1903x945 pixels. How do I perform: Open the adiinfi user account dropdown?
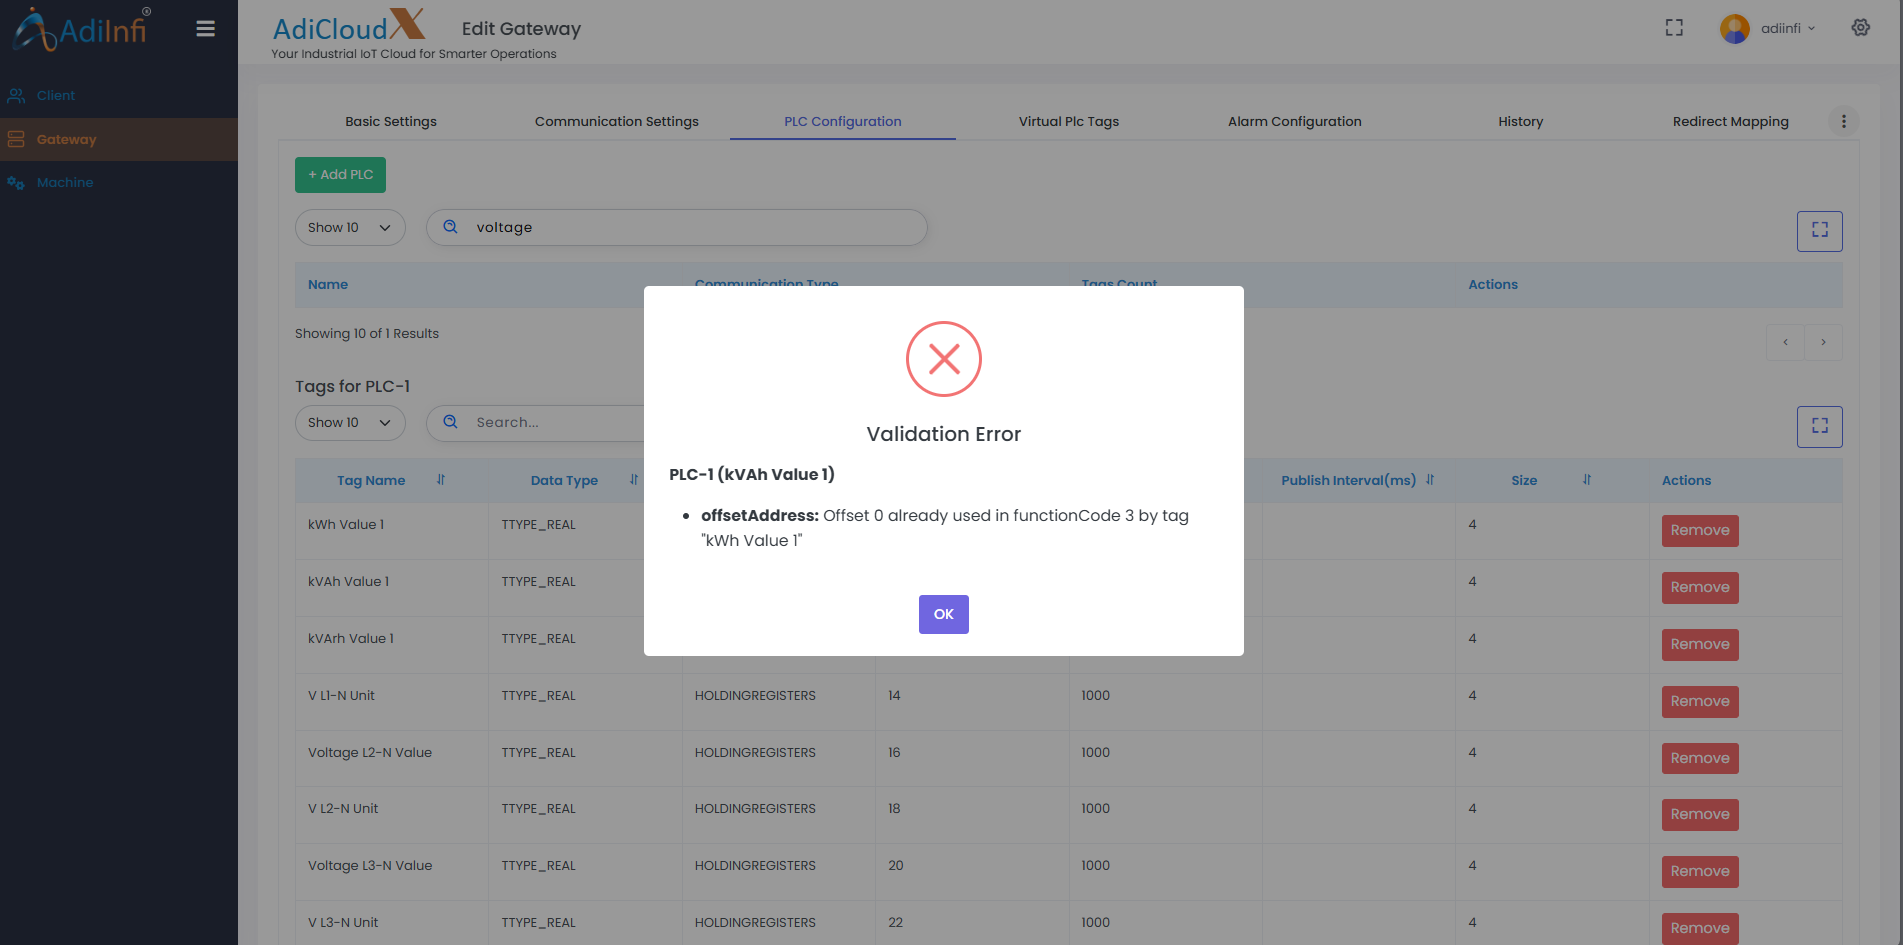click(1768, 28)
